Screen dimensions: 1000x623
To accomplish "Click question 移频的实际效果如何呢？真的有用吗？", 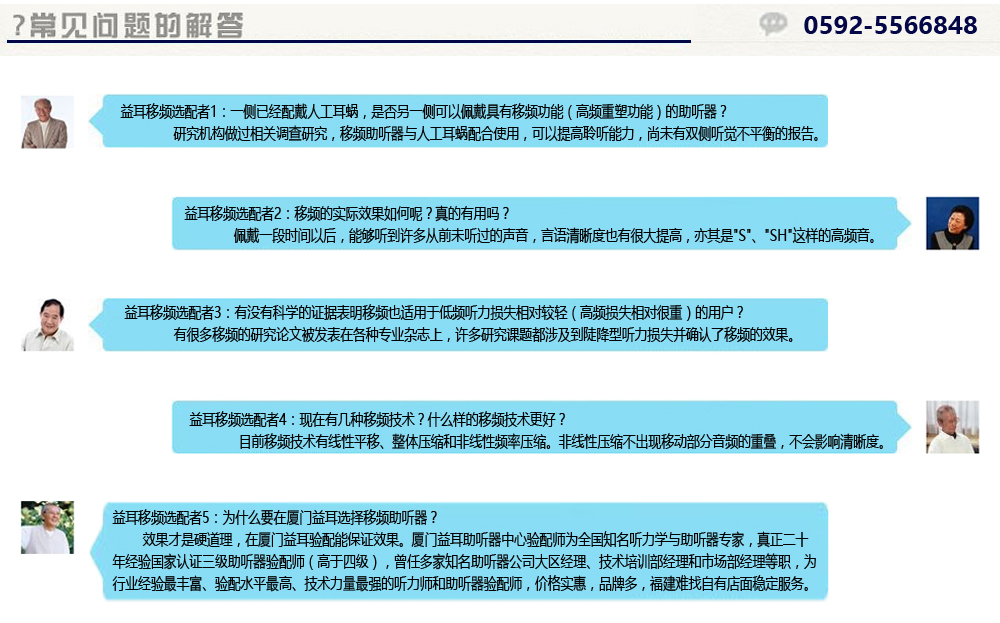I will click(402, 214).
